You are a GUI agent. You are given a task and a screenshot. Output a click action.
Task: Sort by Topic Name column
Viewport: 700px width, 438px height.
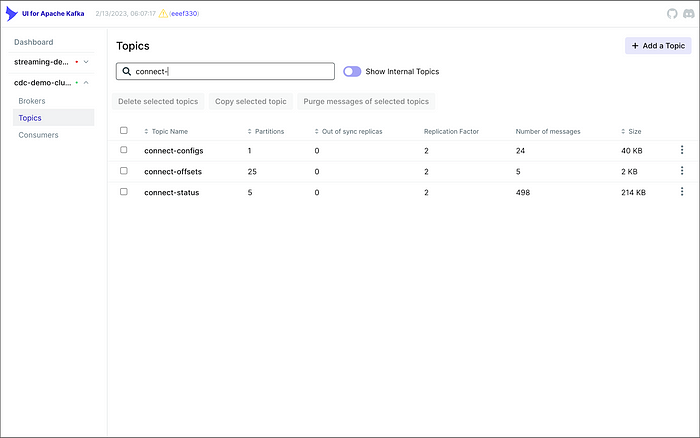click(x=166, y=131)
